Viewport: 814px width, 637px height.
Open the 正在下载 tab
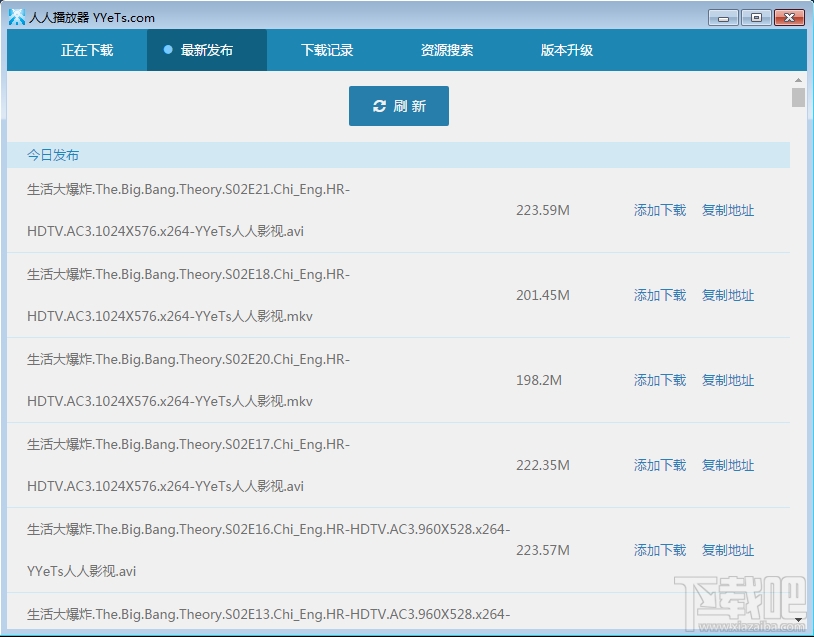[x=87, y=50]
